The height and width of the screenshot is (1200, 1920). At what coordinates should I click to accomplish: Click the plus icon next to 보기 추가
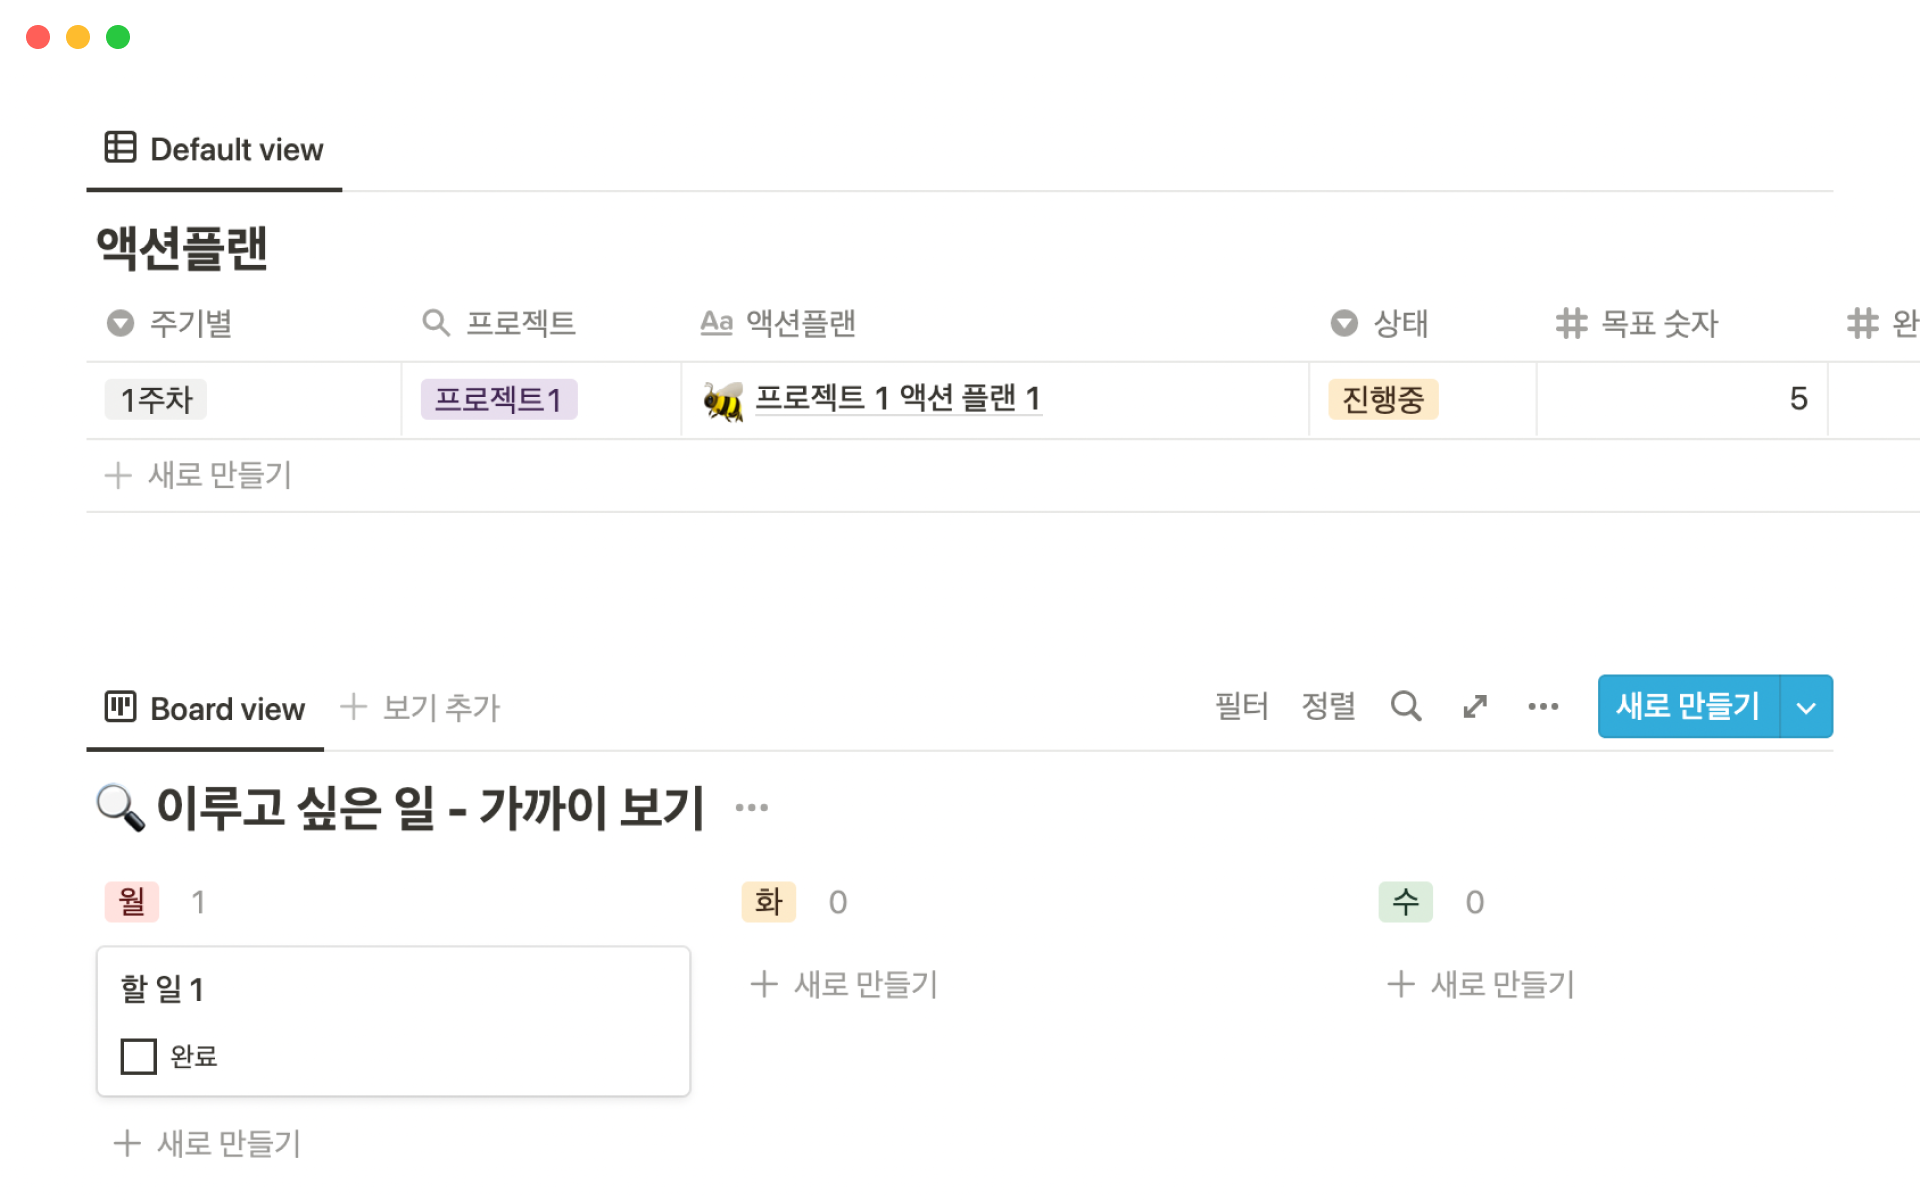click(x=353, y=707)
